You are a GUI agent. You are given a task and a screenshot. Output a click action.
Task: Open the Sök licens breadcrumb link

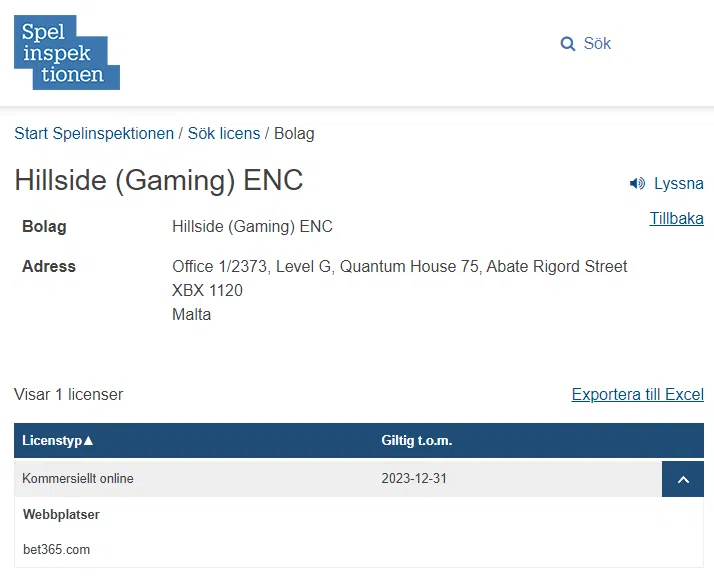click(x=224, y=133)
